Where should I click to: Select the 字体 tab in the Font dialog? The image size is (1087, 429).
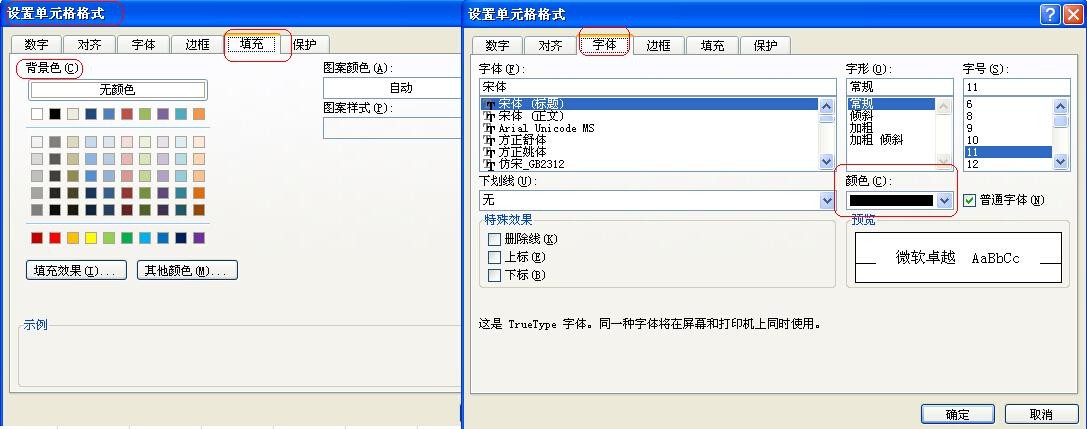(x=605, y=45)
